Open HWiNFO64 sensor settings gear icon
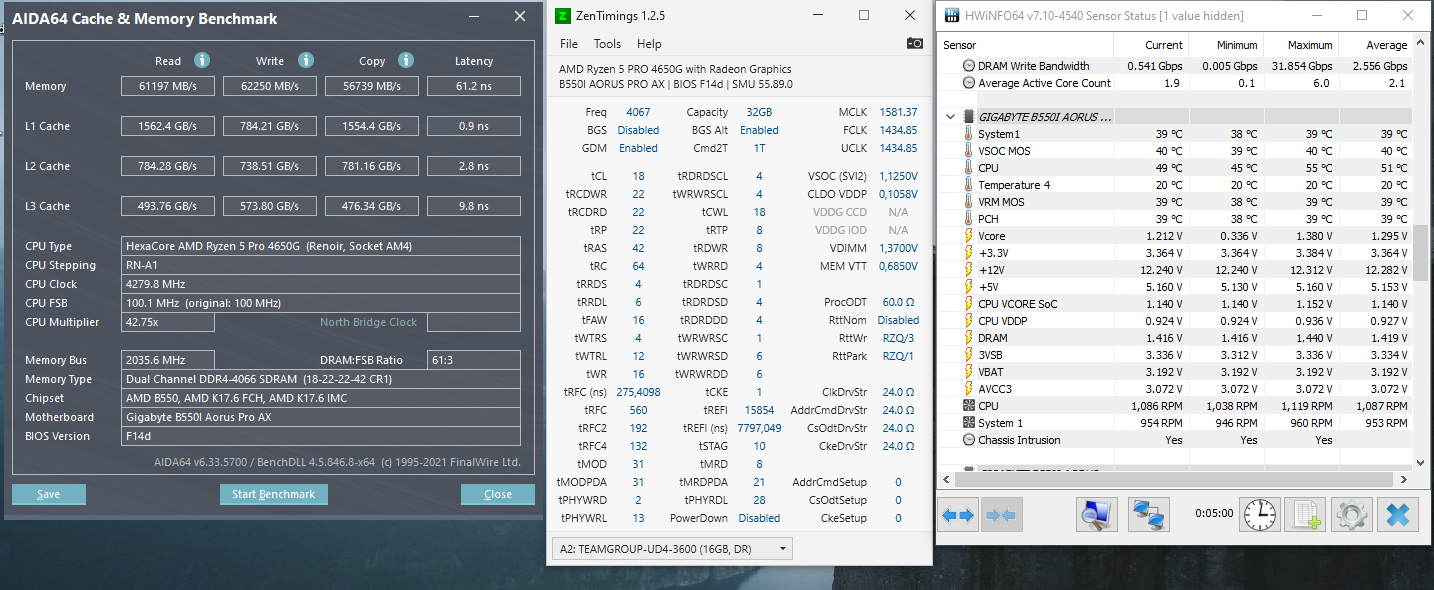 click(x=1351, y=515)
